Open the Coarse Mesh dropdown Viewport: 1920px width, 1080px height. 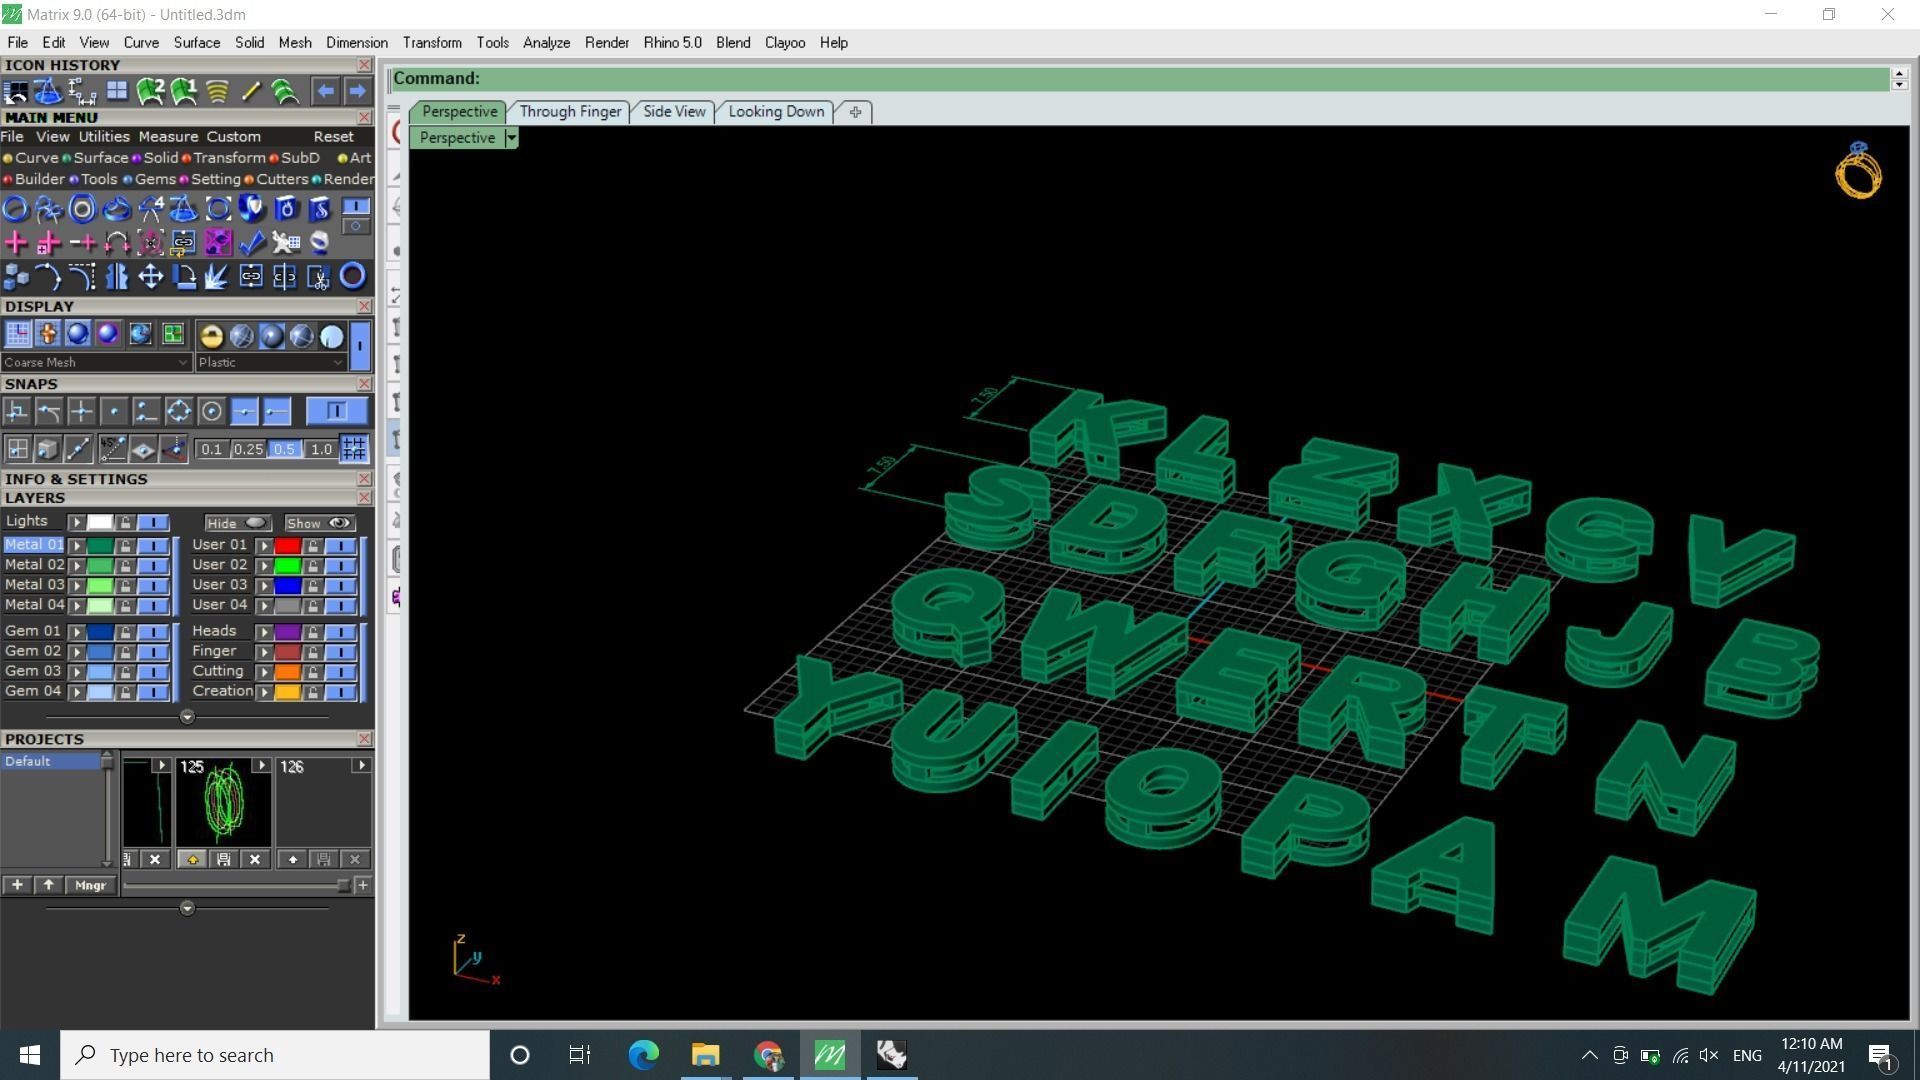point(96,362)
